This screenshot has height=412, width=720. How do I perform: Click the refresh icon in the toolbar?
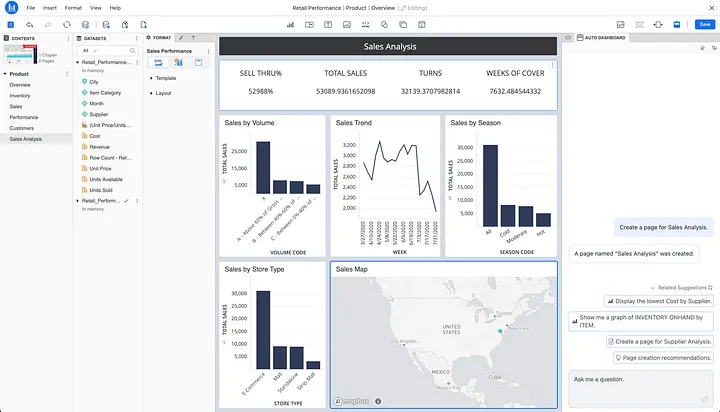(x=67, y=23)
